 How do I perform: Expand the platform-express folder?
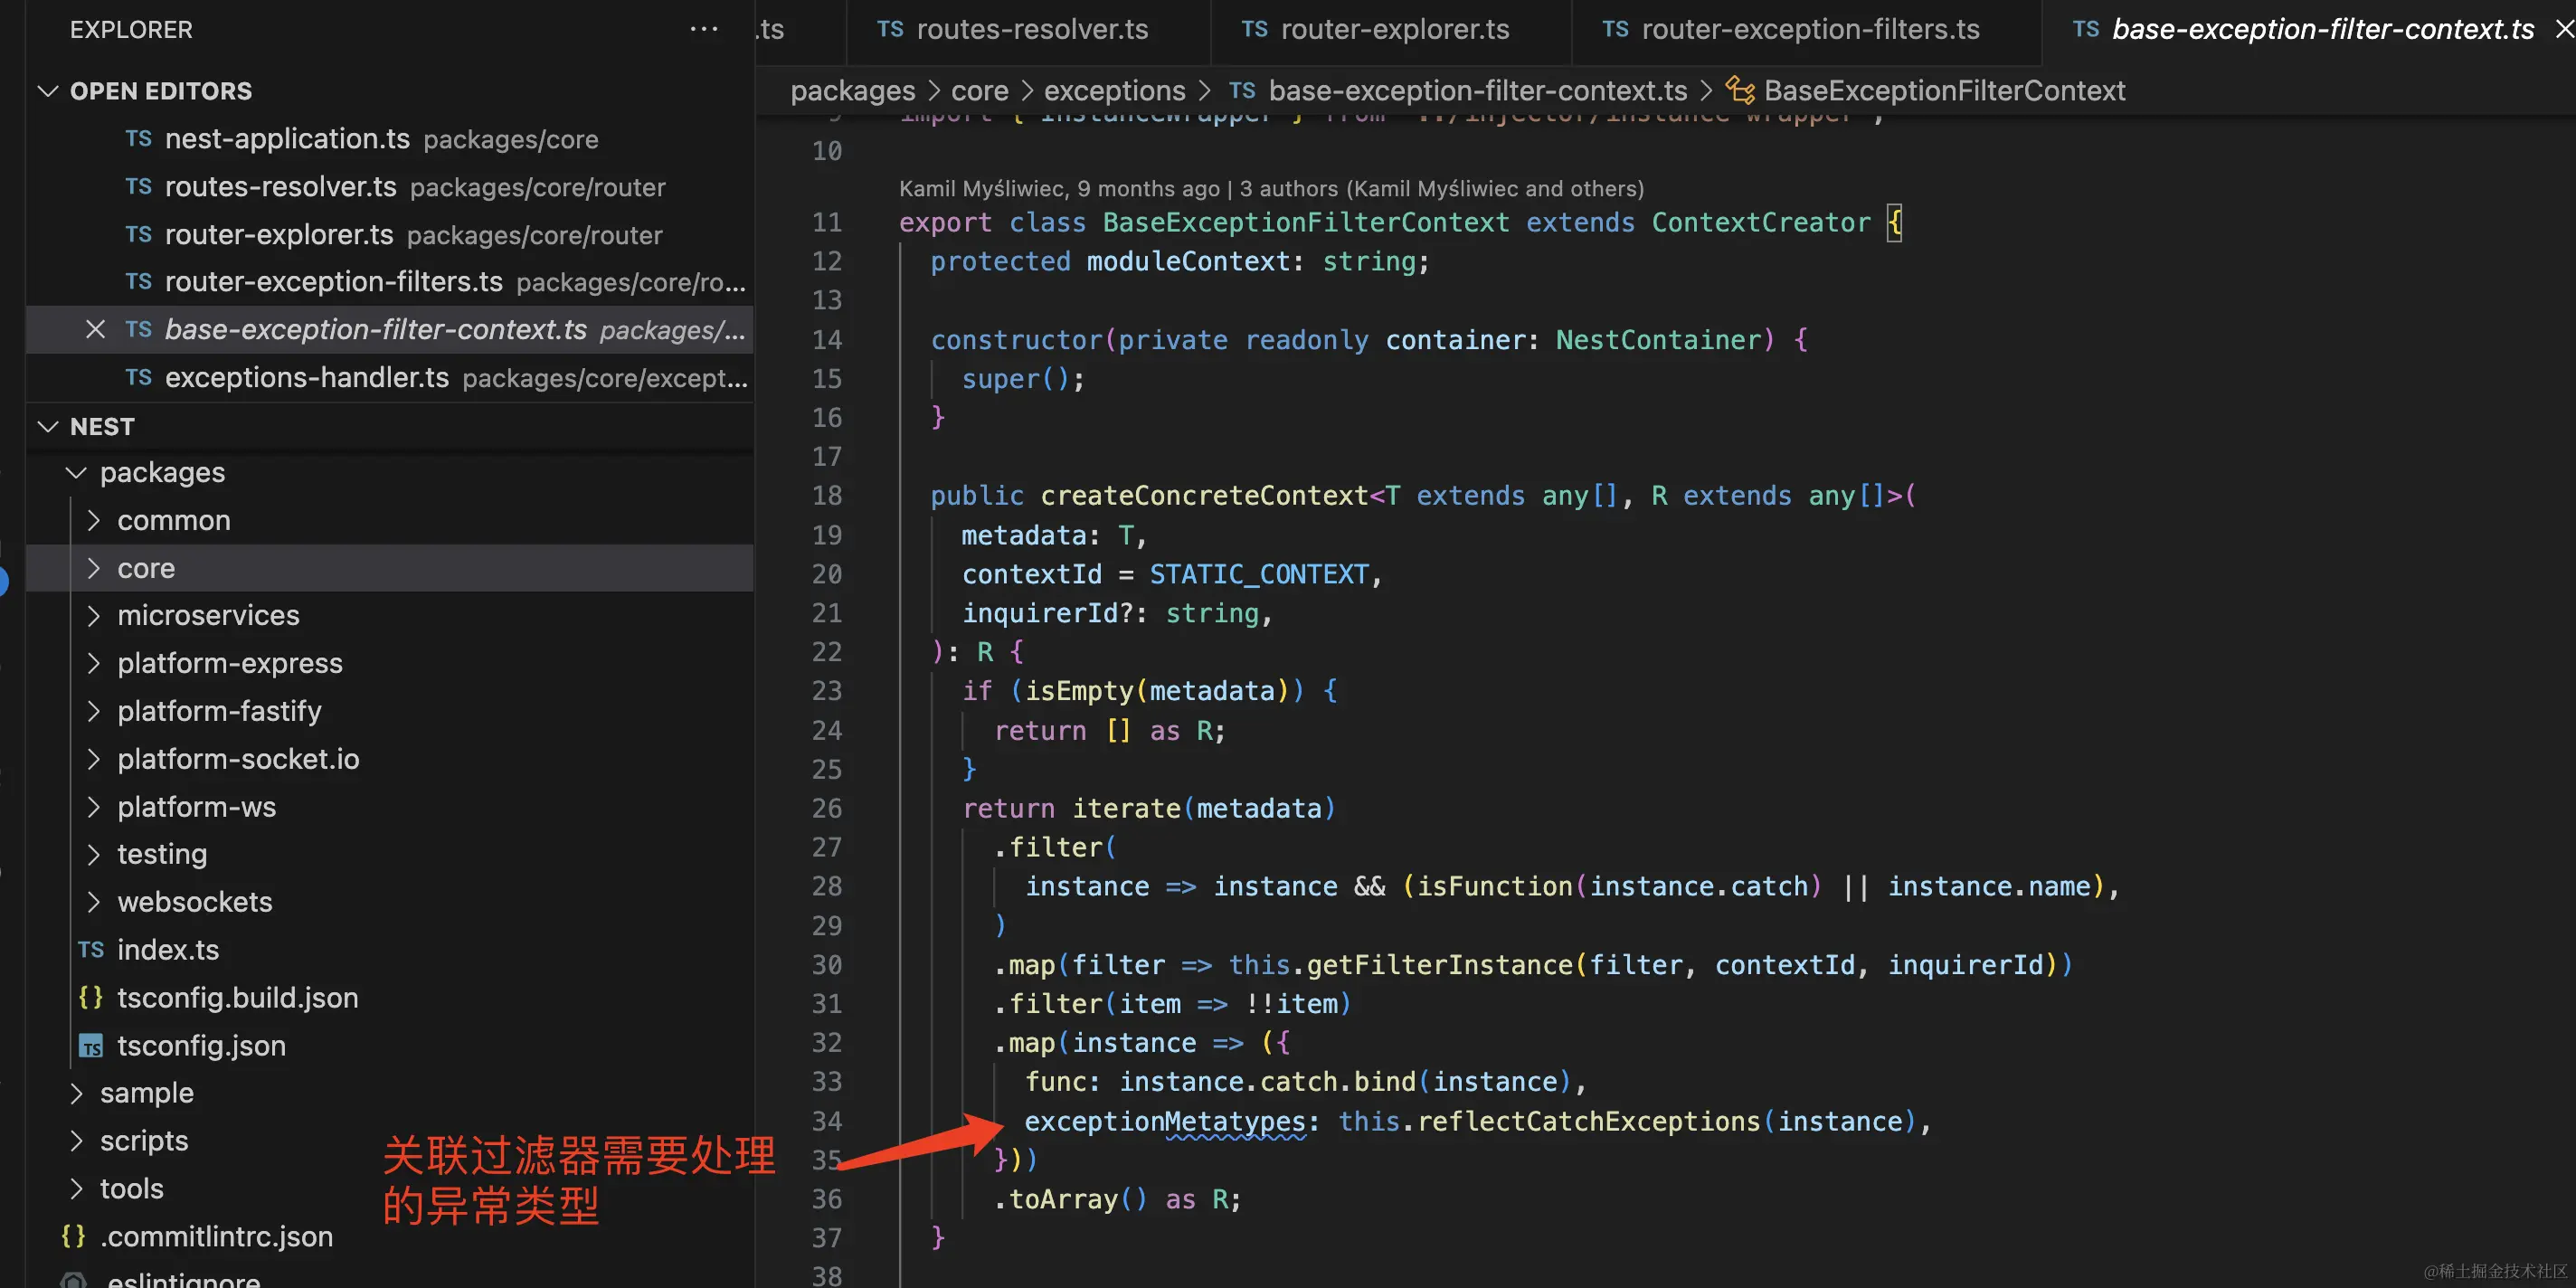tap(93, 663)
